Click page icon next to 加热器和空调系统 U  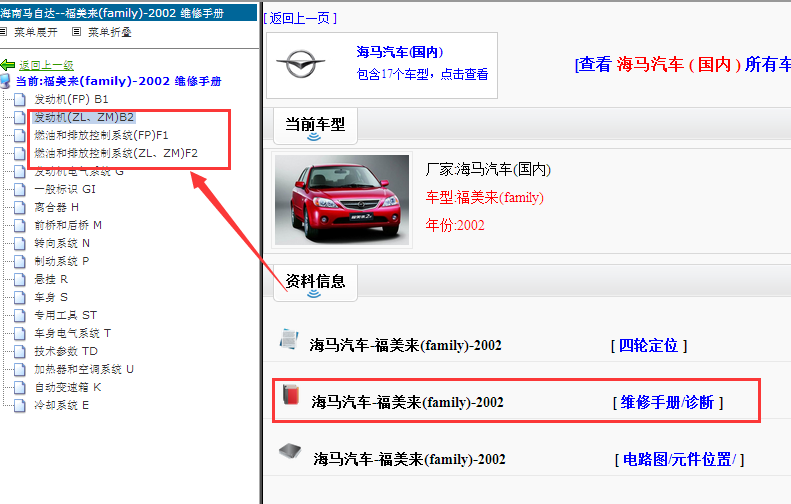[x=20, y=369]
